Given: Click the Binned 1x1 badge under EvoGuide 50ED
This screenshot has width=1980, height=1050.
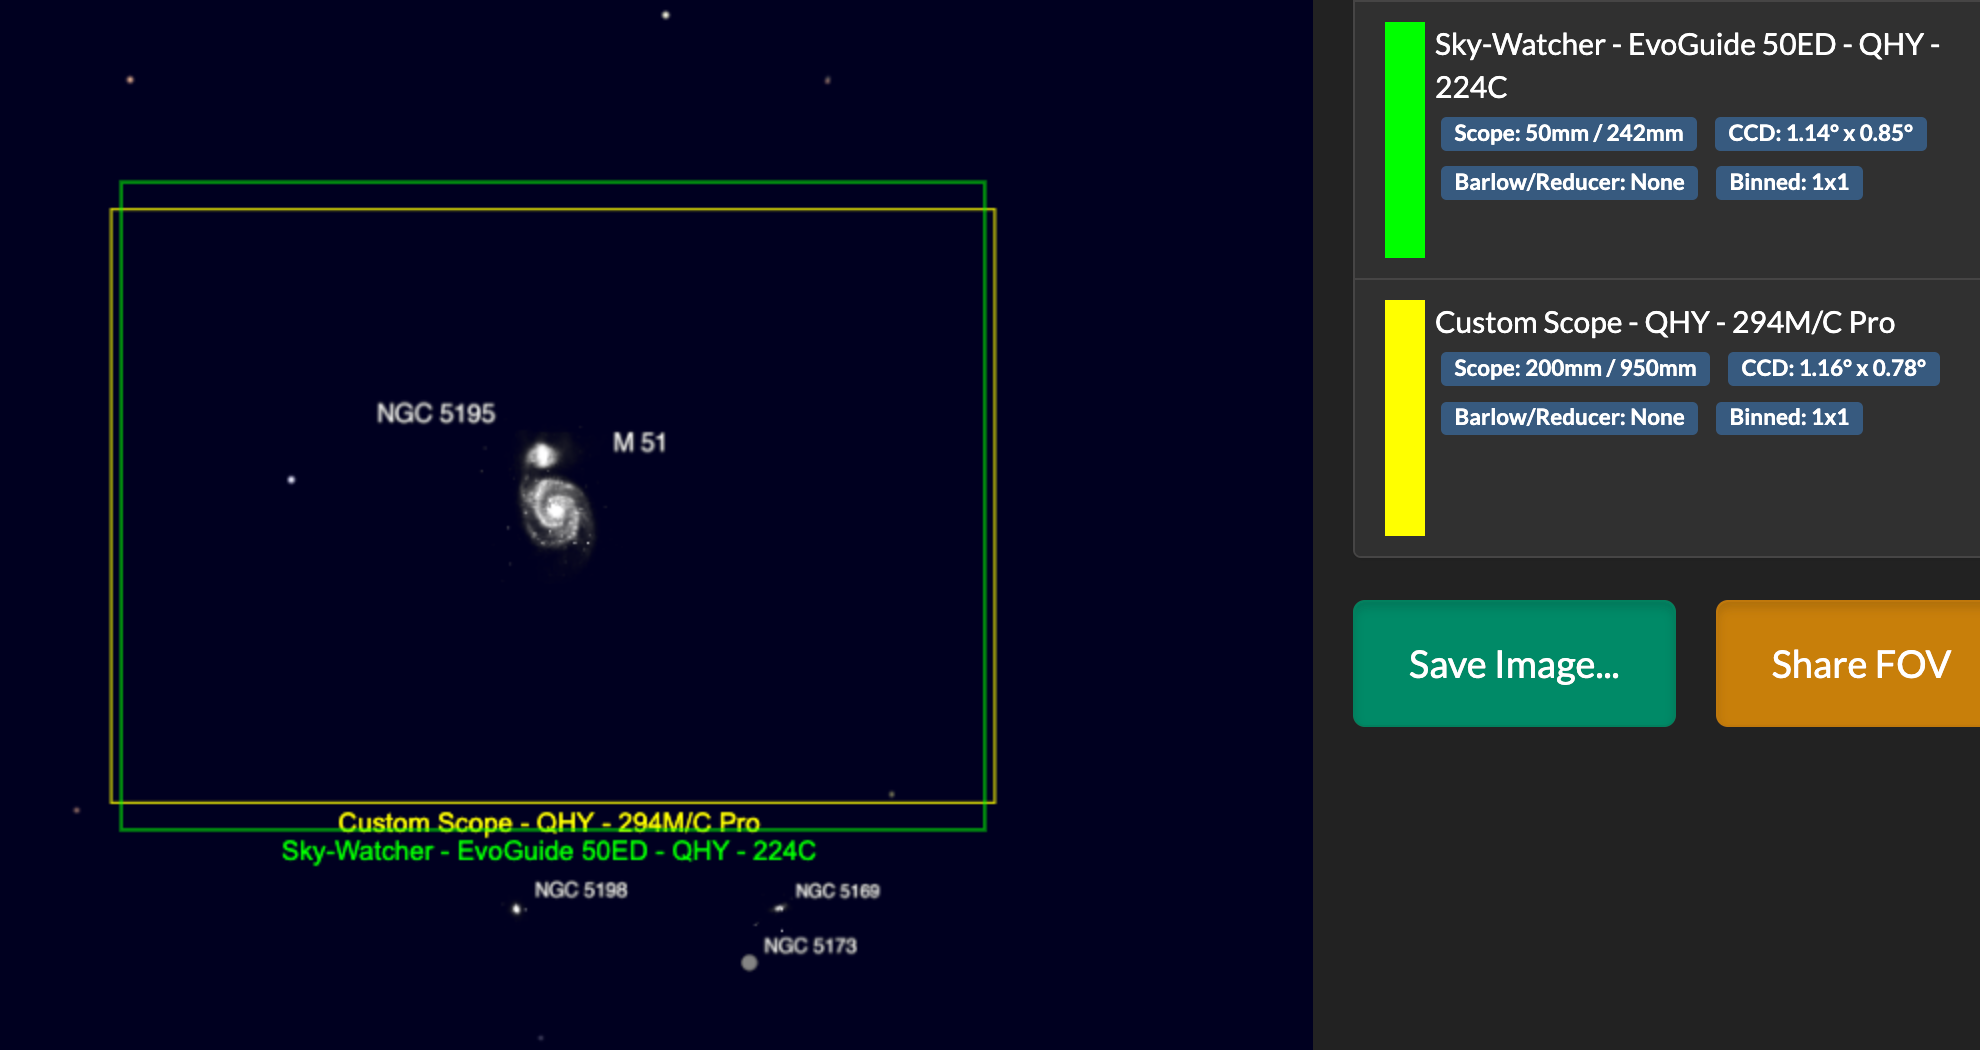Looking at the screenshot, I should point(1789,183).
